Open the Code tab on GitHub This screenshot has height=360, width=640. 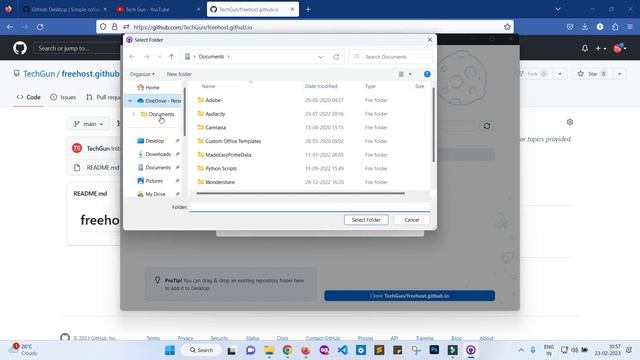(29, 97)
